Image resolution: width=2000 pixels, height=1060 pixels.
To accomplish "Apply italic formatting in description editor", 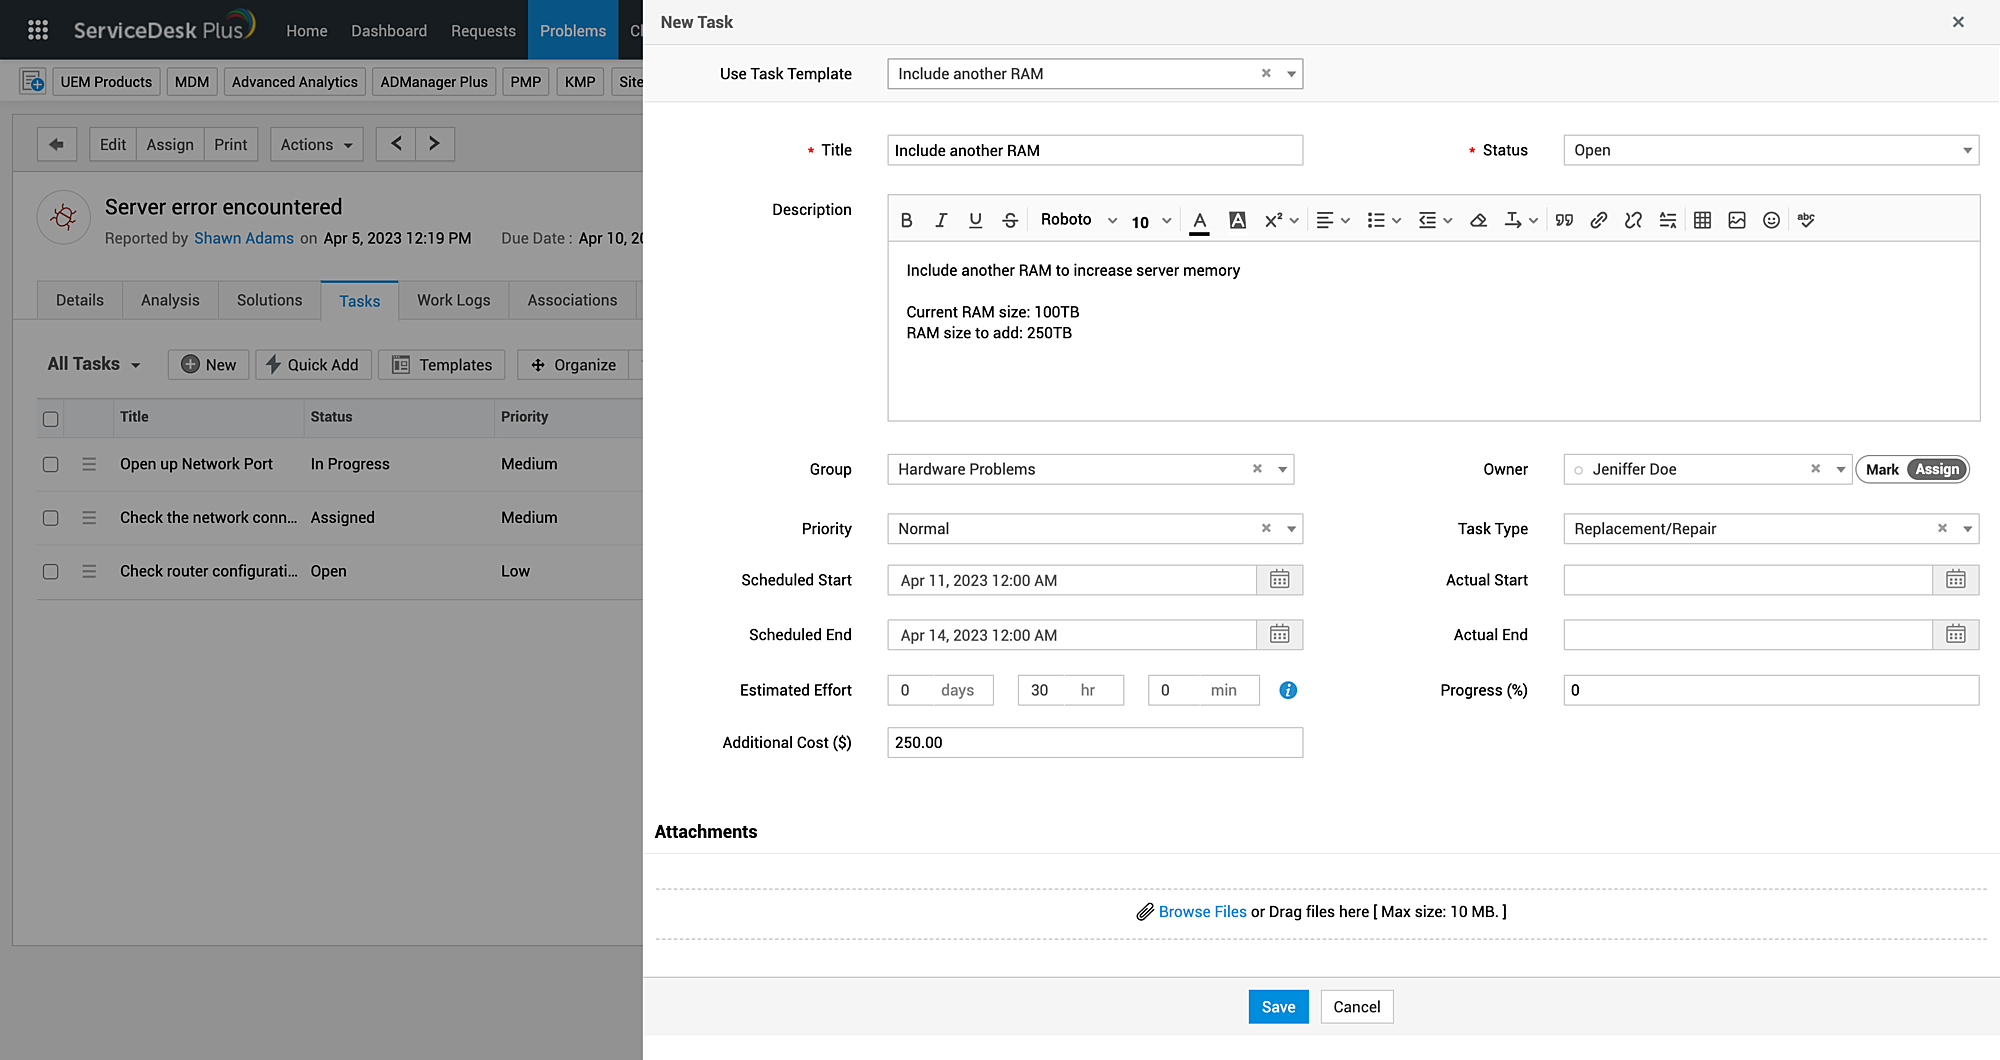I will coord(940,220).
